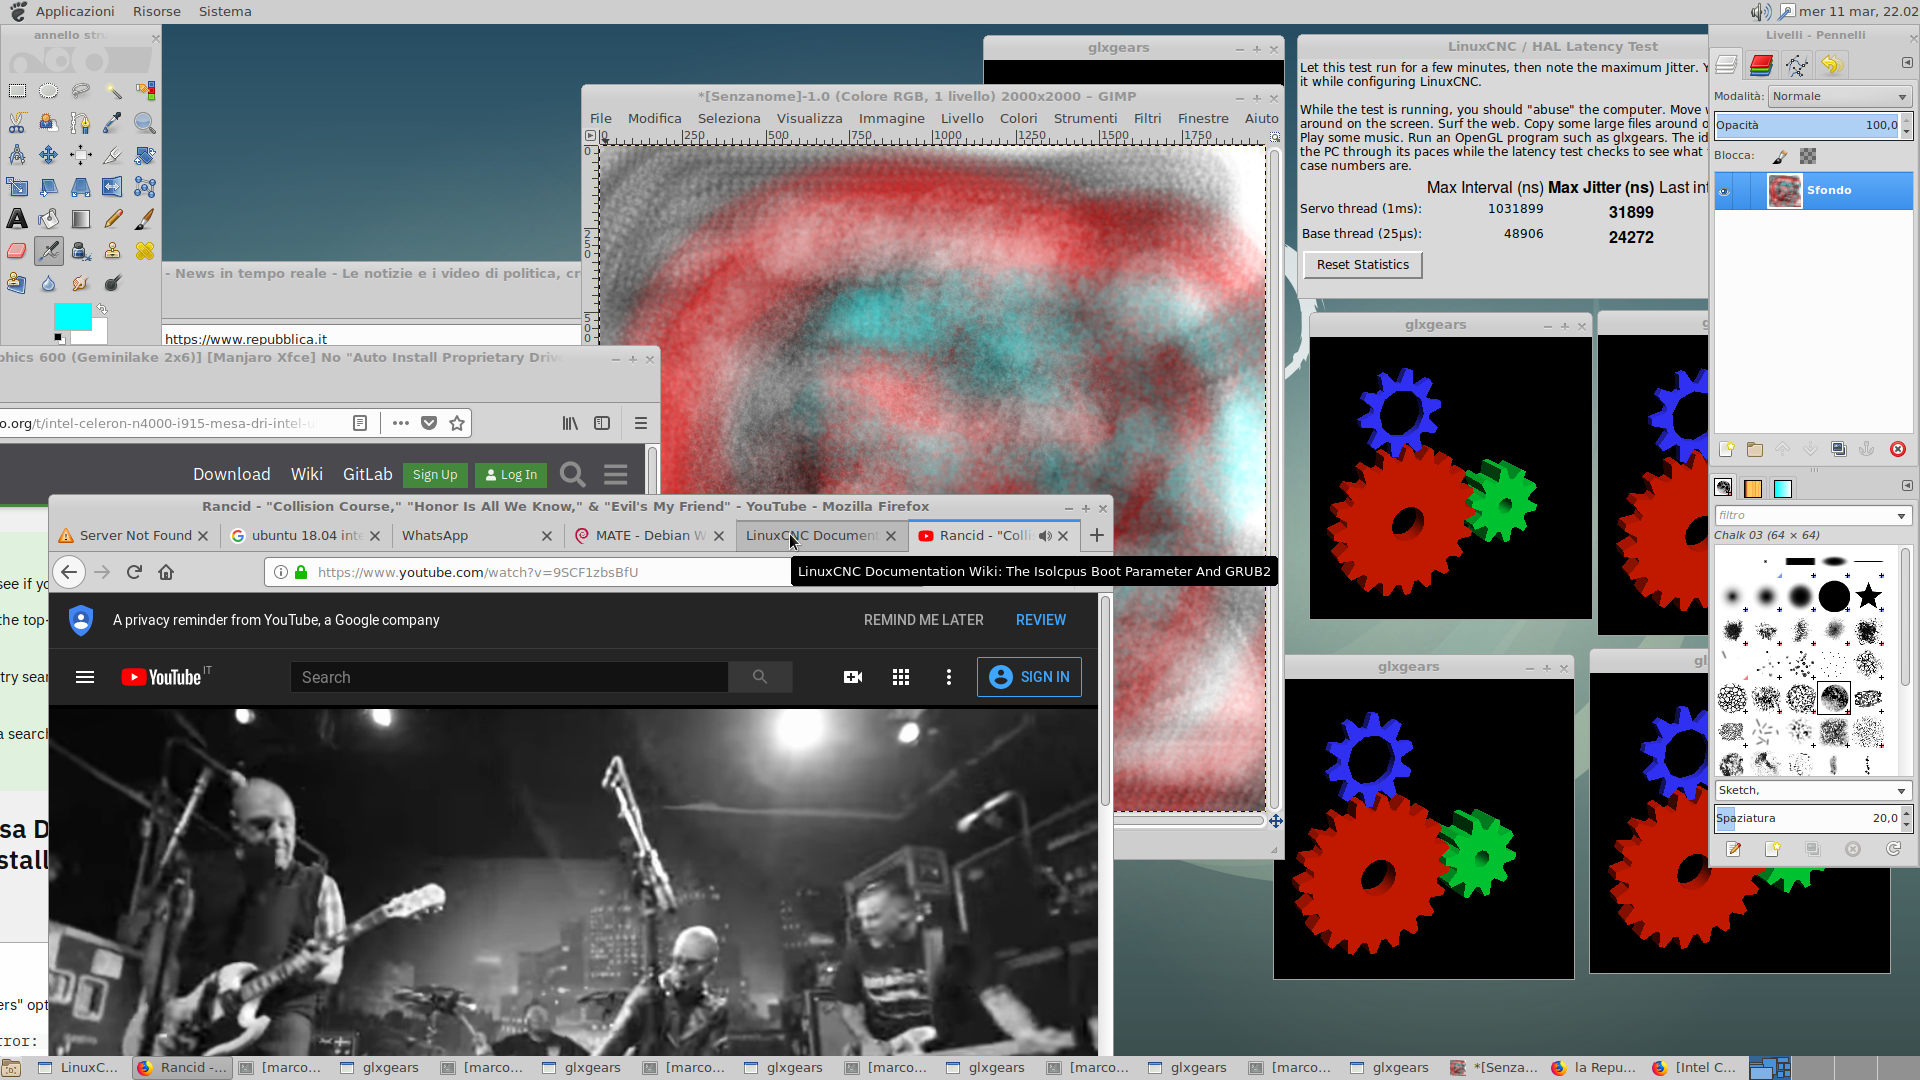
Task: Select the Pencil tool
Action: click(113, 219)
